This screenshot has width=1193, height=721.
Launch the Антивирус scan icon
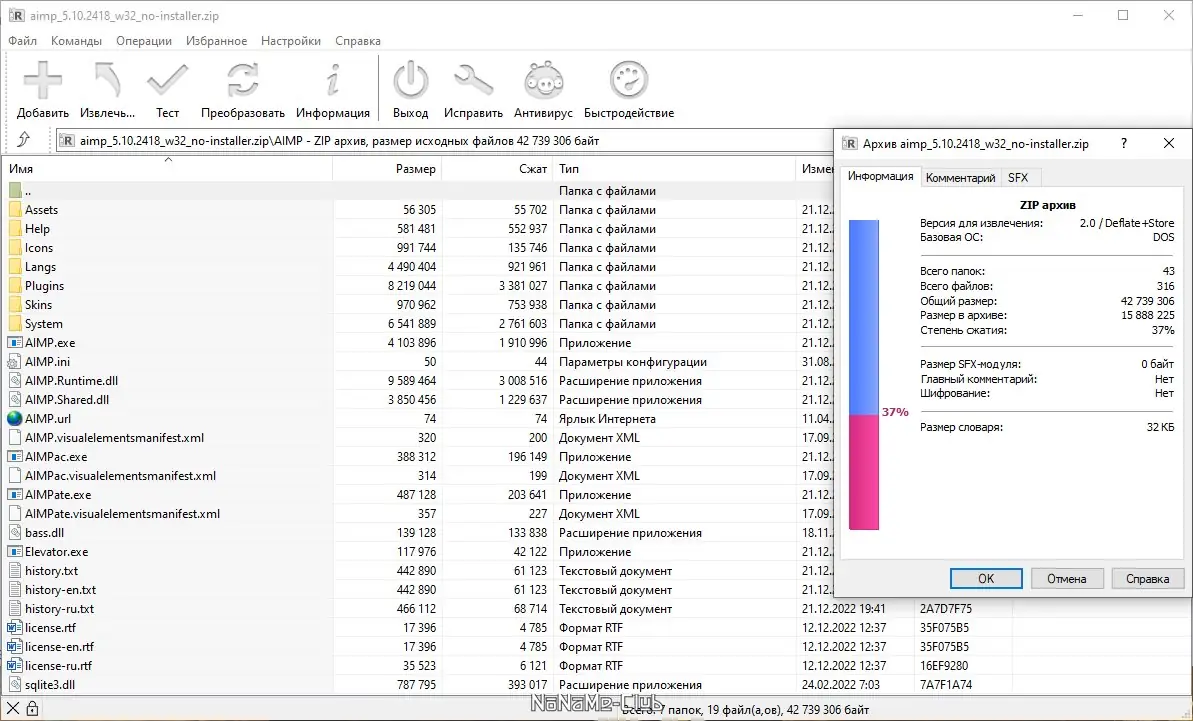(543, 81)
